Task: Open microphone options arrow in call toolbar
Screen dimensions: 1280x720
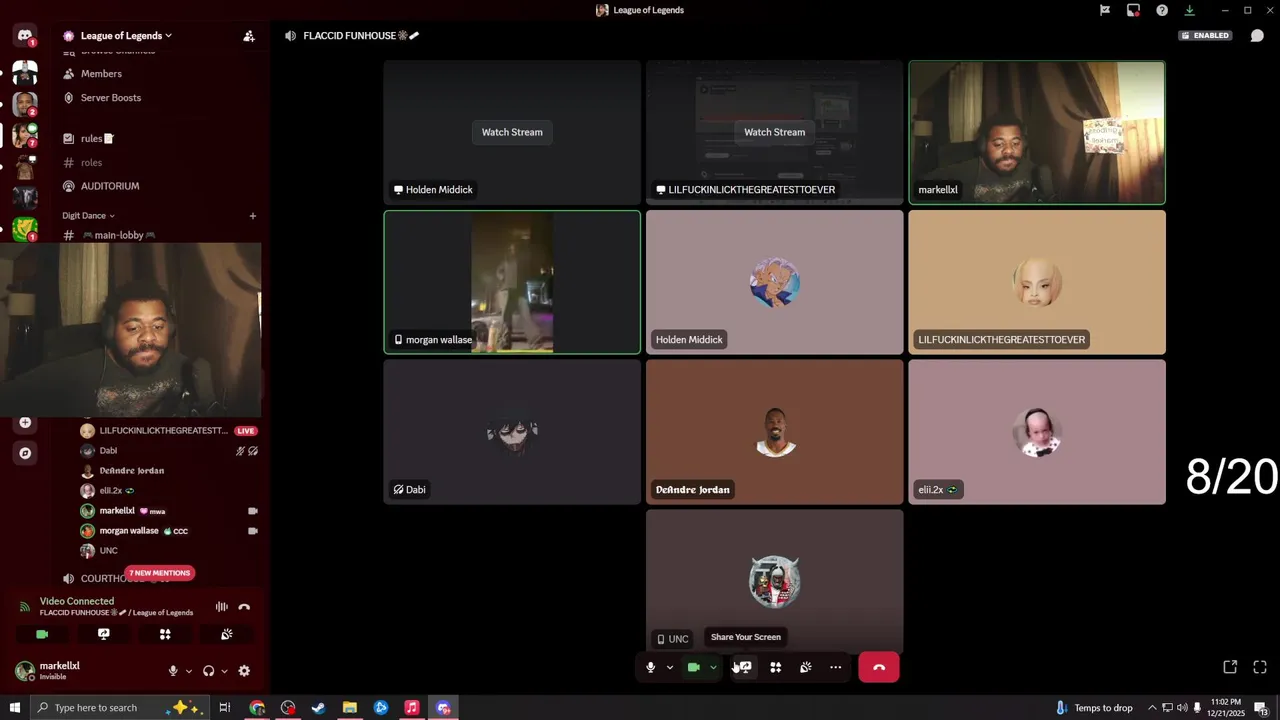Action: click(x=670, y=667)
